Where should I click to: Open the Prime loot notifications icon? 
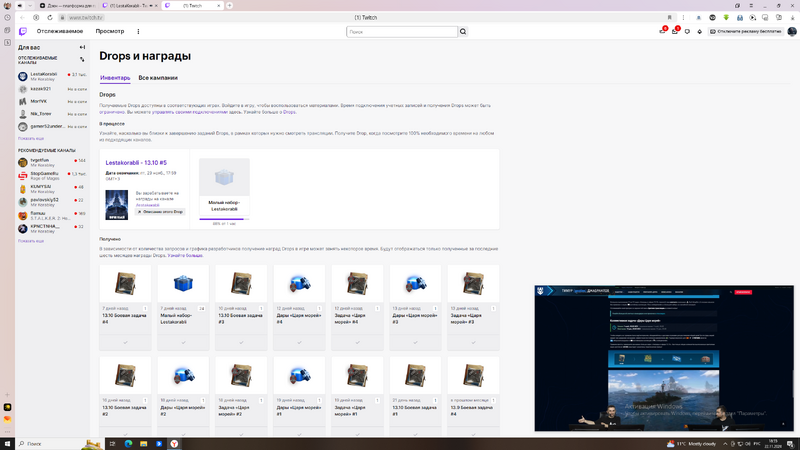[662, 31]
